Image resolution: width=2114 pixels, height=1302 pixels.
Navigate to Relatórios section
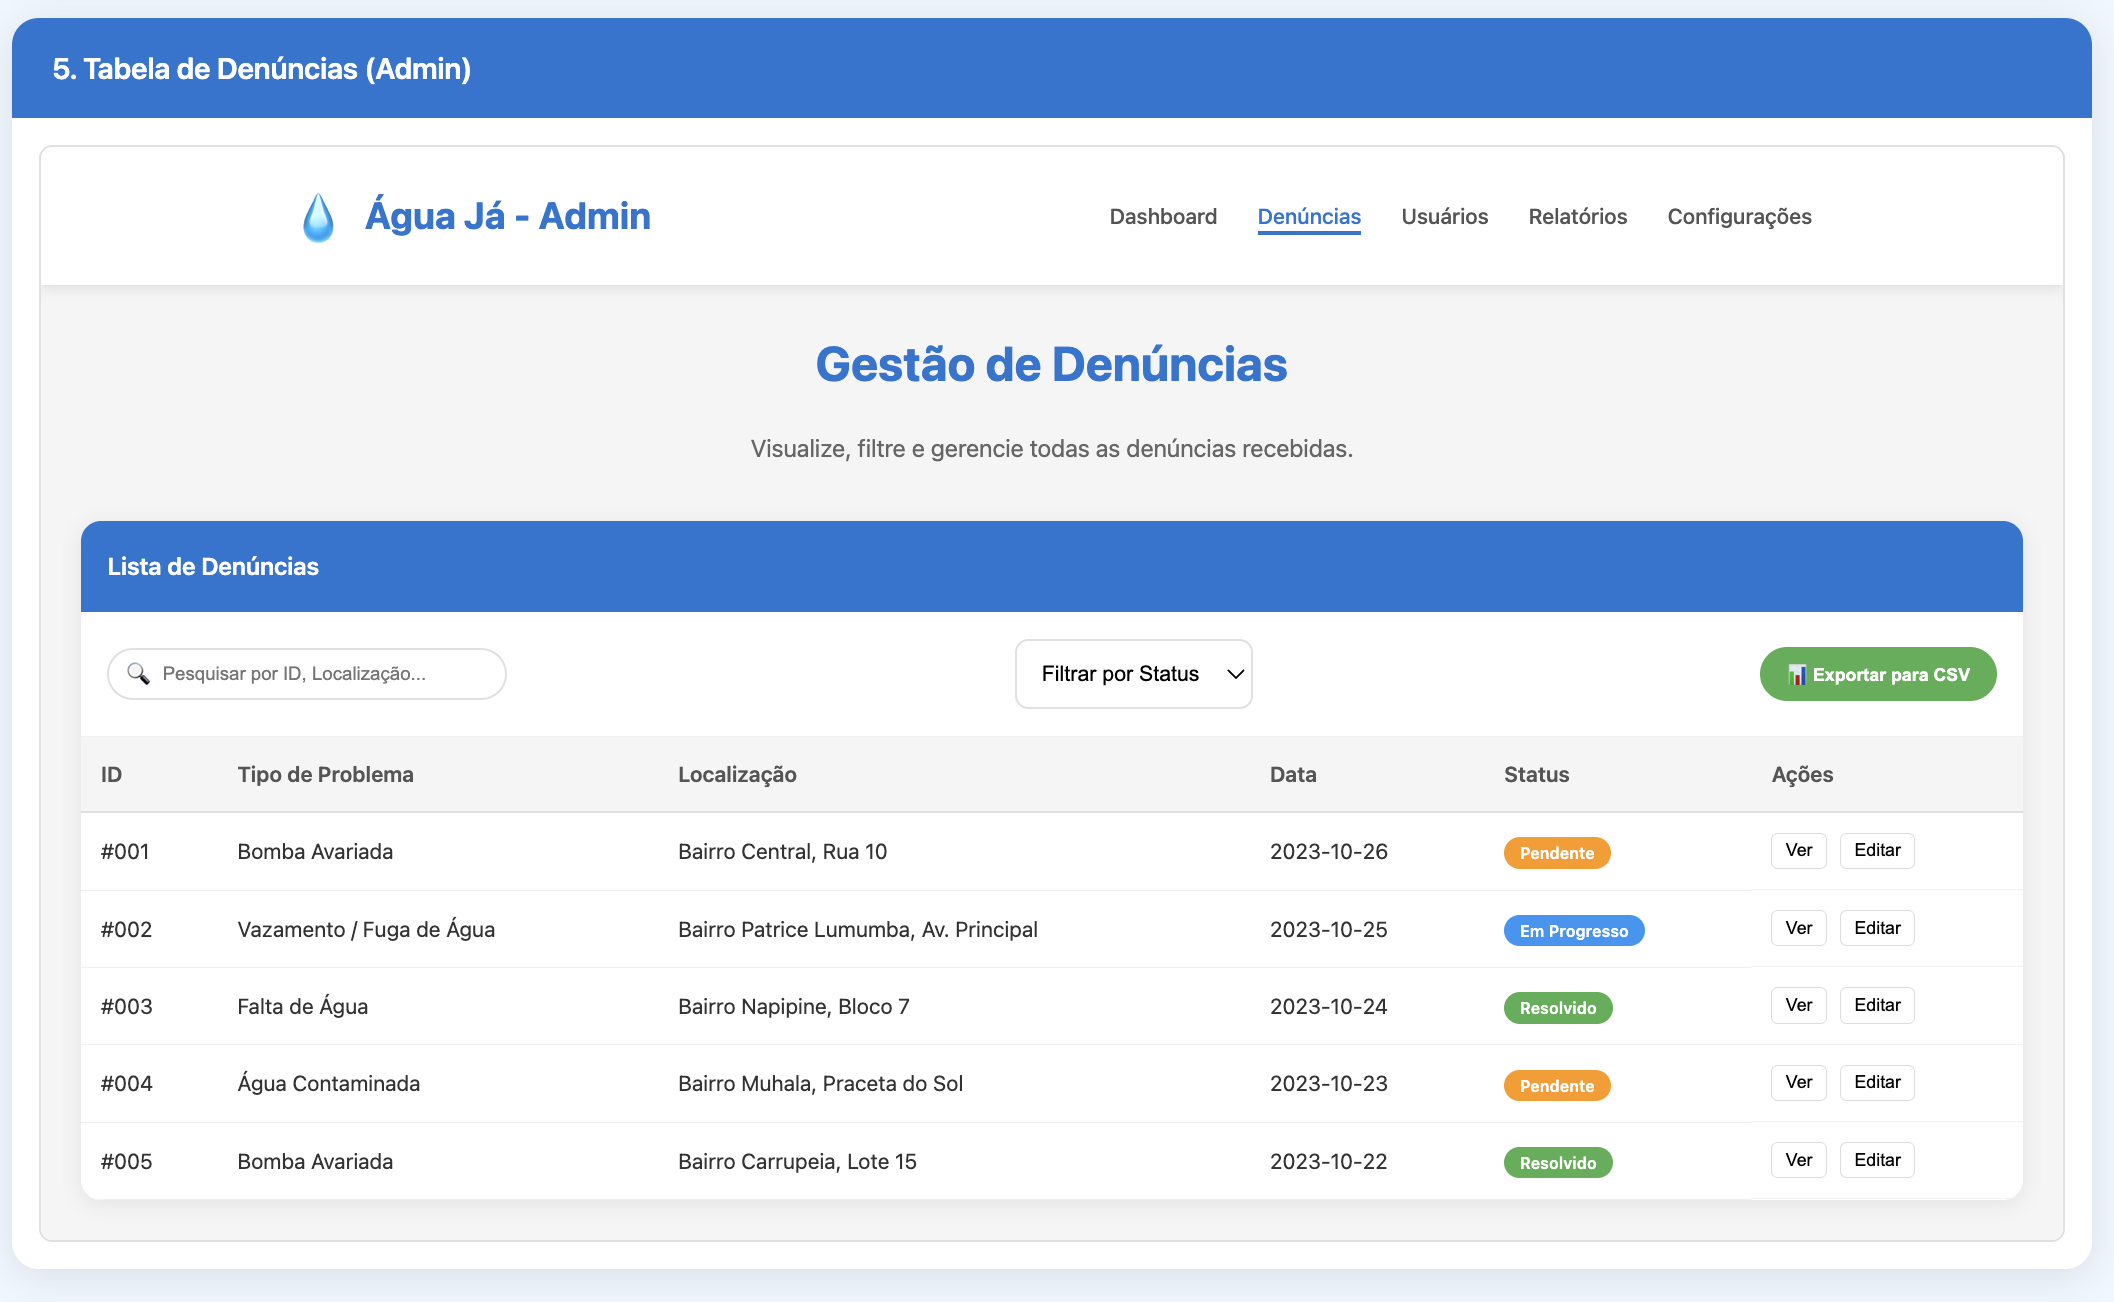tap(1577, 217)
